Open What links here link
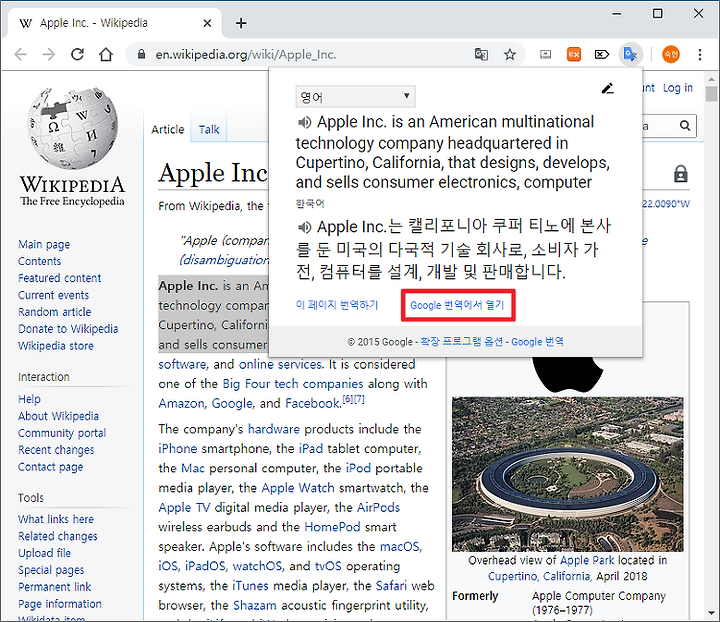 click(56, 519)
